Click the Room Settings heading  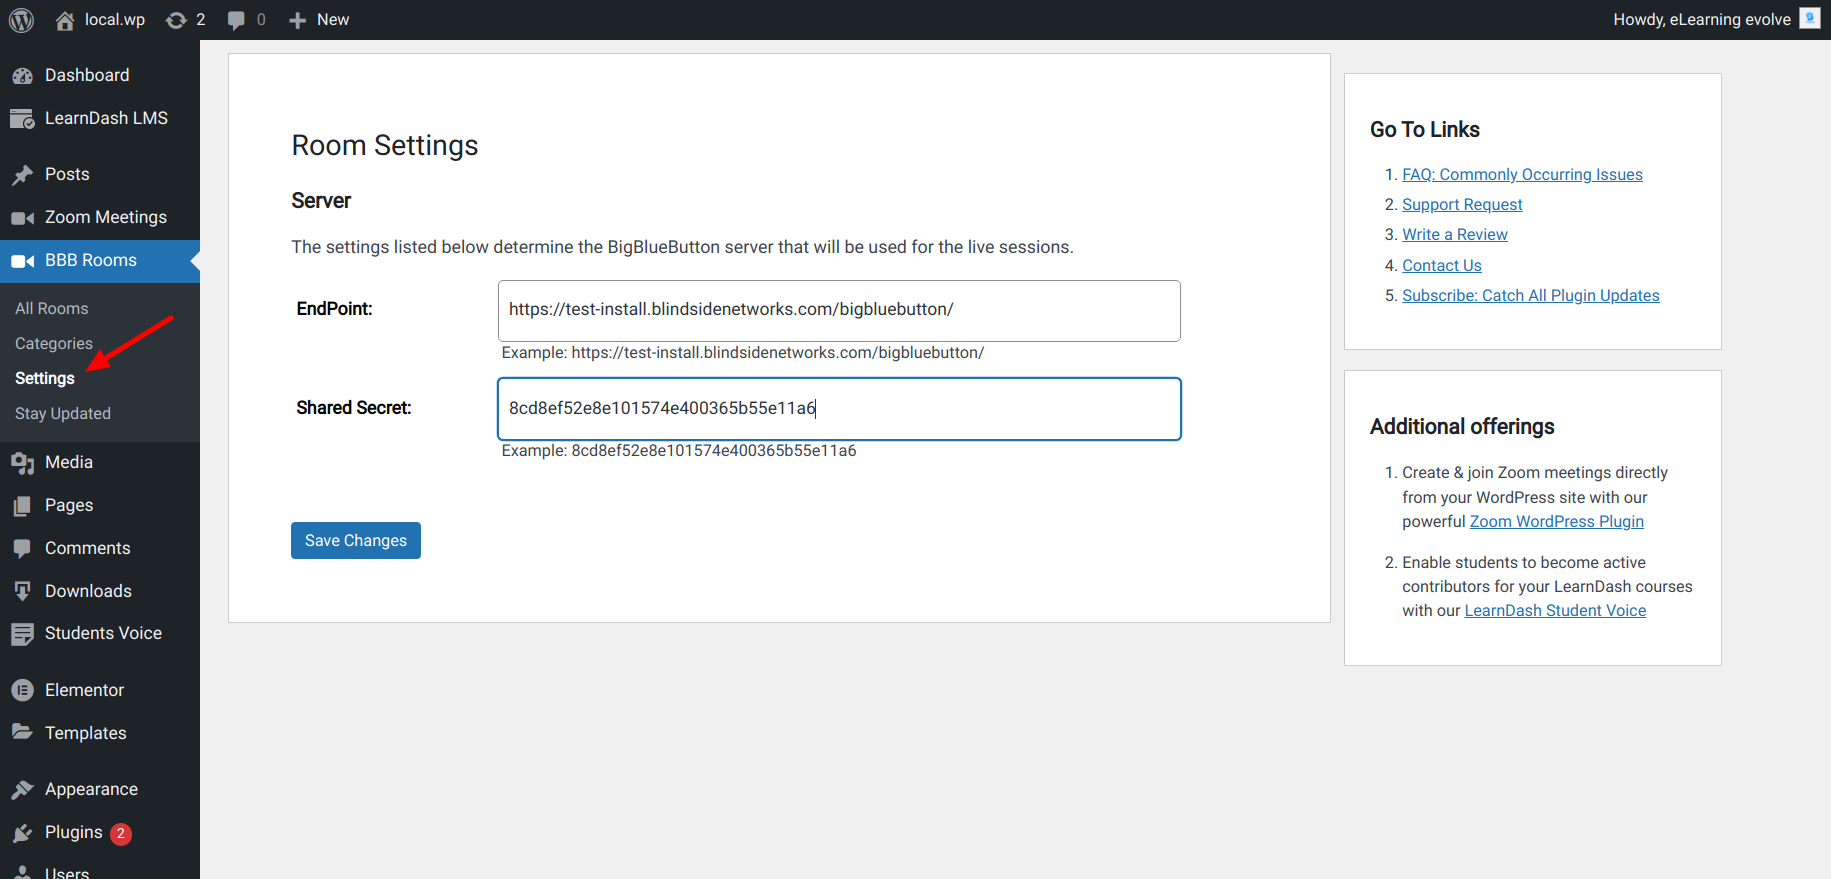385,146
